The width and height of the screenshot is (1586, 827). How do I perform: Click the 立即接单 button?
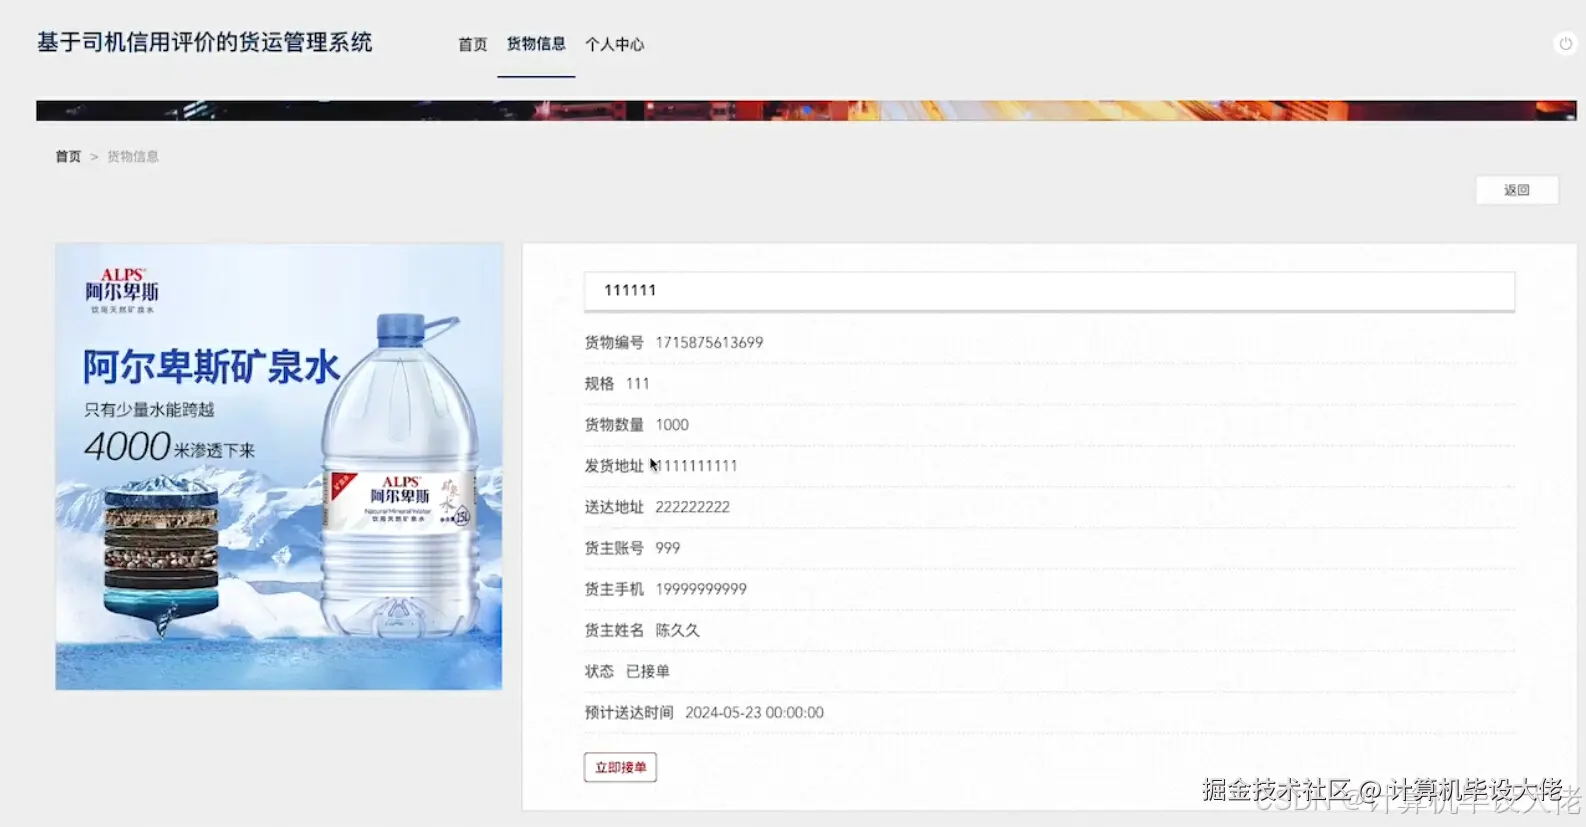[620, 767]
